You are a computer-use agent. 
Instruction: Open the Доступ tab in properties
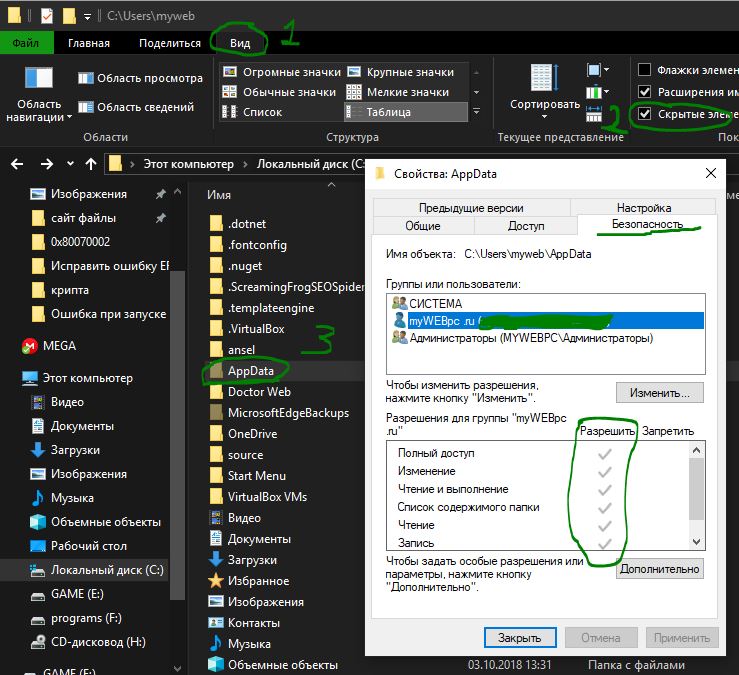[x=526, y=226]
